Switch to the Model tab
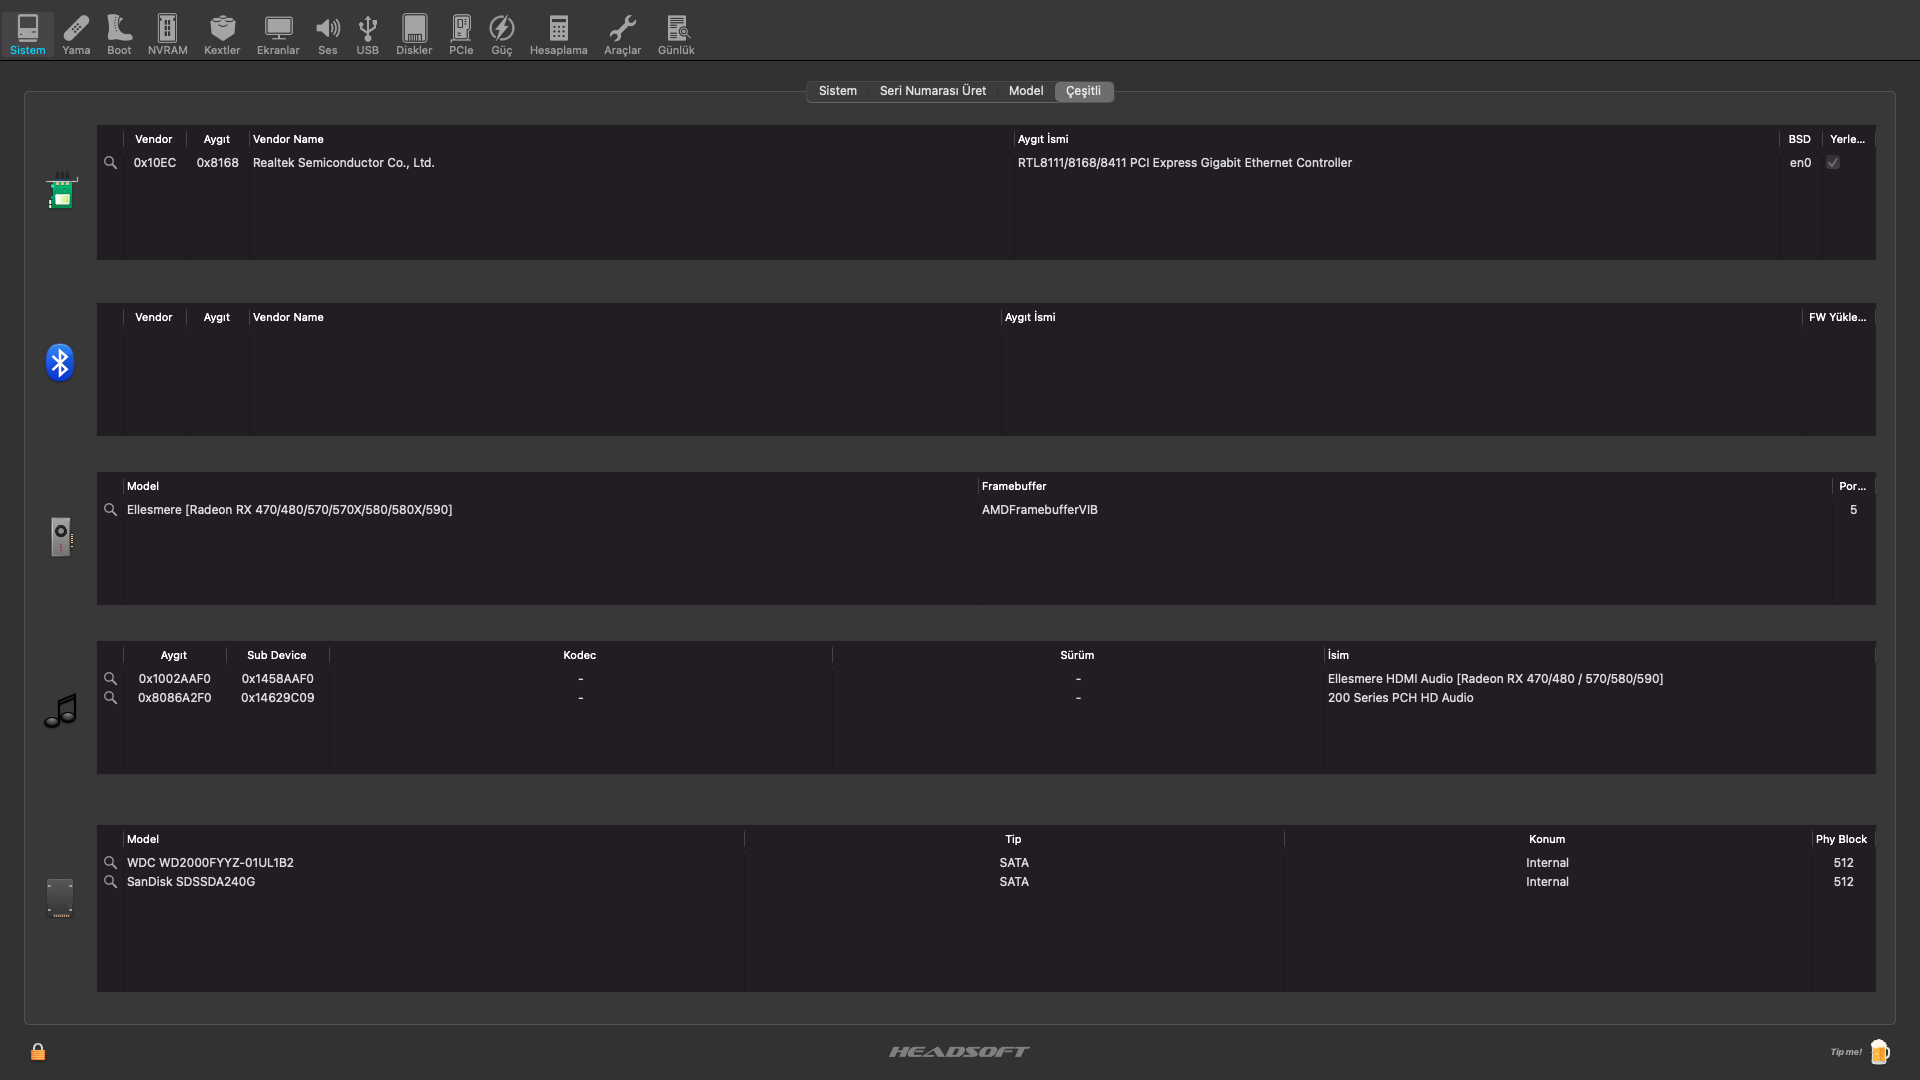This screenshot has width=1920, height=1080. 1025,91
